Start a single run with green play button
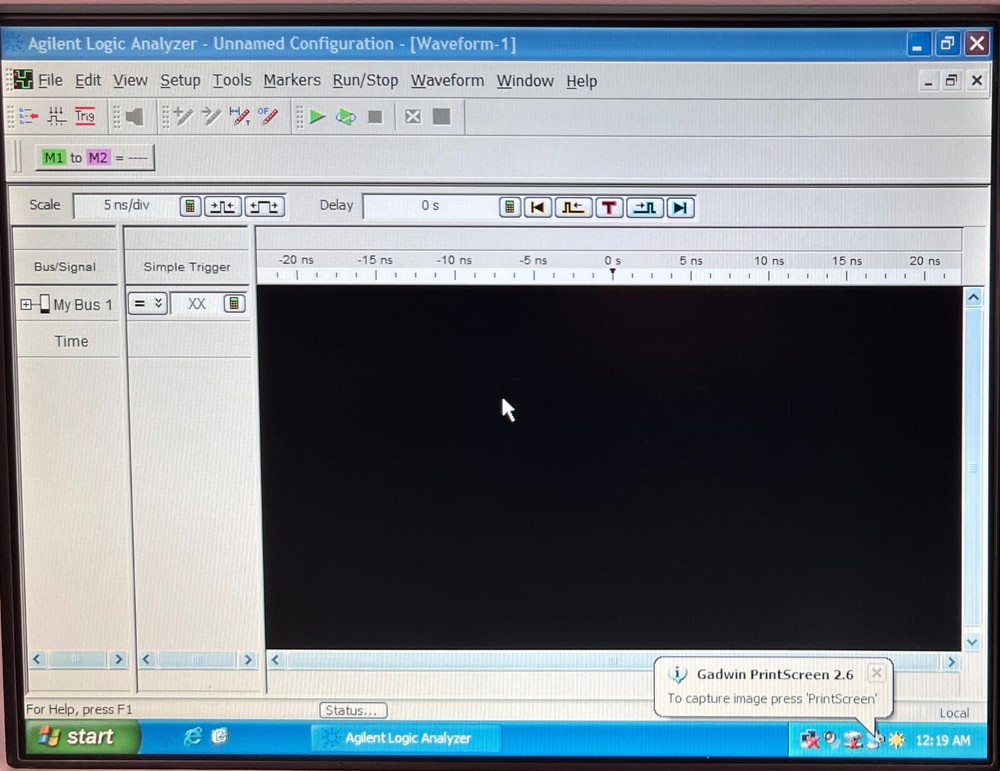 [x=317, y=117]
